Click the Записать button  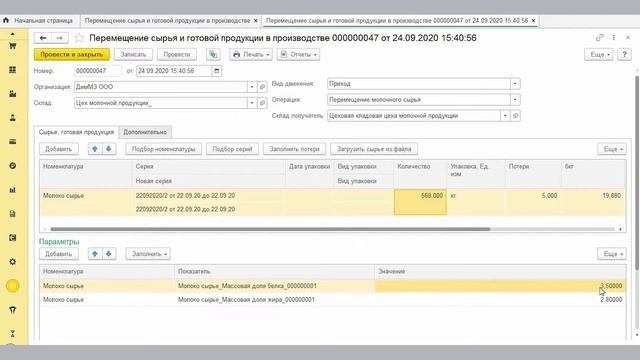[133, 54]
